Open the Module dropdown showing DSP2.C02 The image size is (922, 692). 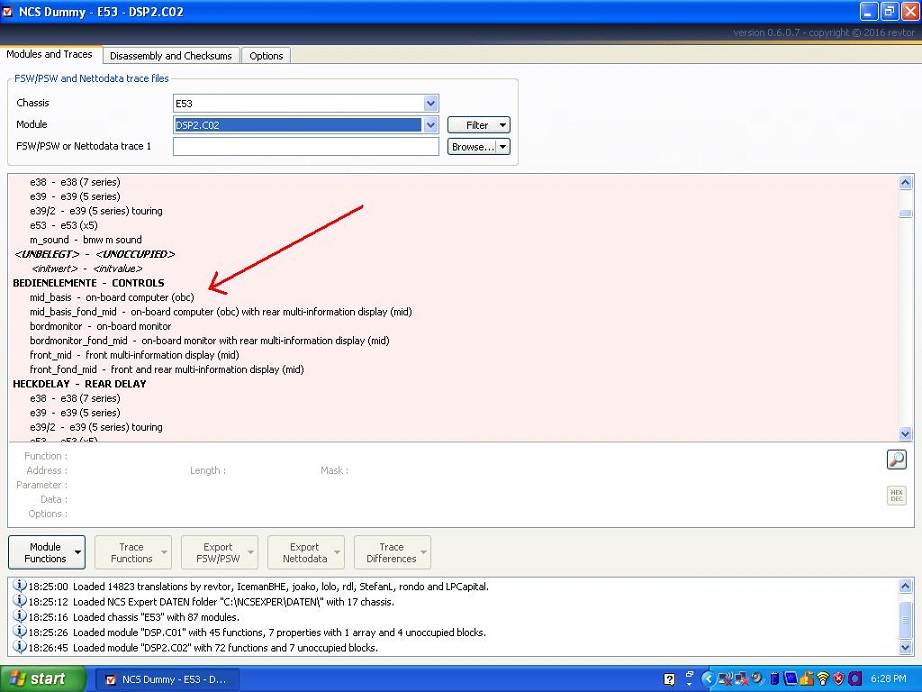(x=430, y=125)
